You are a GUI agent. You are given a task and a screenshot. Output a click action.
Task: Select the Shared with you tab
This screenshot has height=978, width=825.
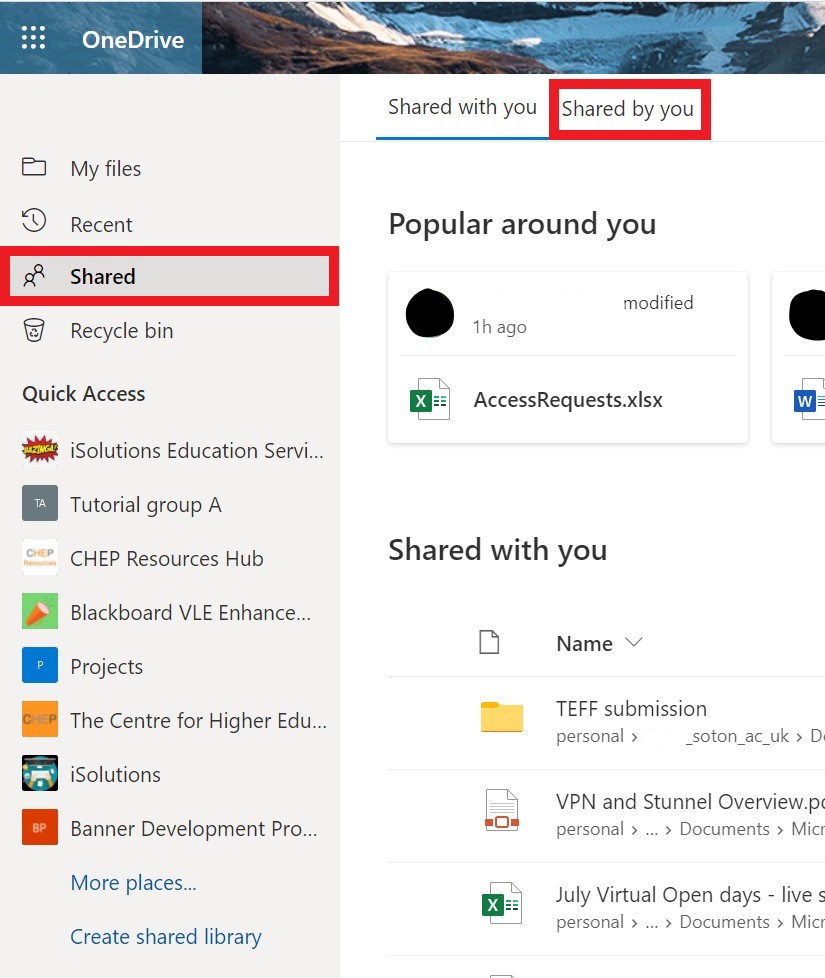[x=462, y=107]
